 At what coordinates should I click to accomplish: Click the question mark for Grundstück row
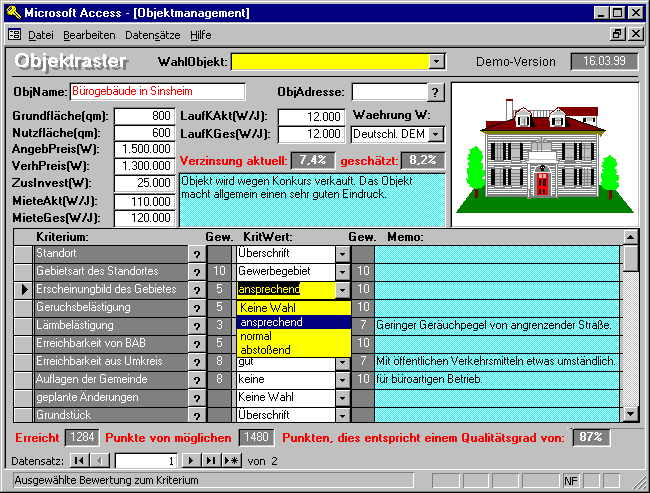[196, 415]
